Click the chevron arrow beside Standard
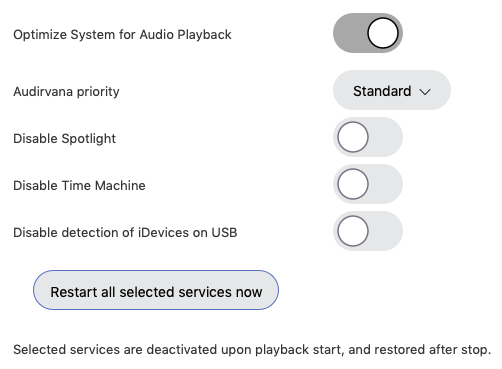 [425, 92]
